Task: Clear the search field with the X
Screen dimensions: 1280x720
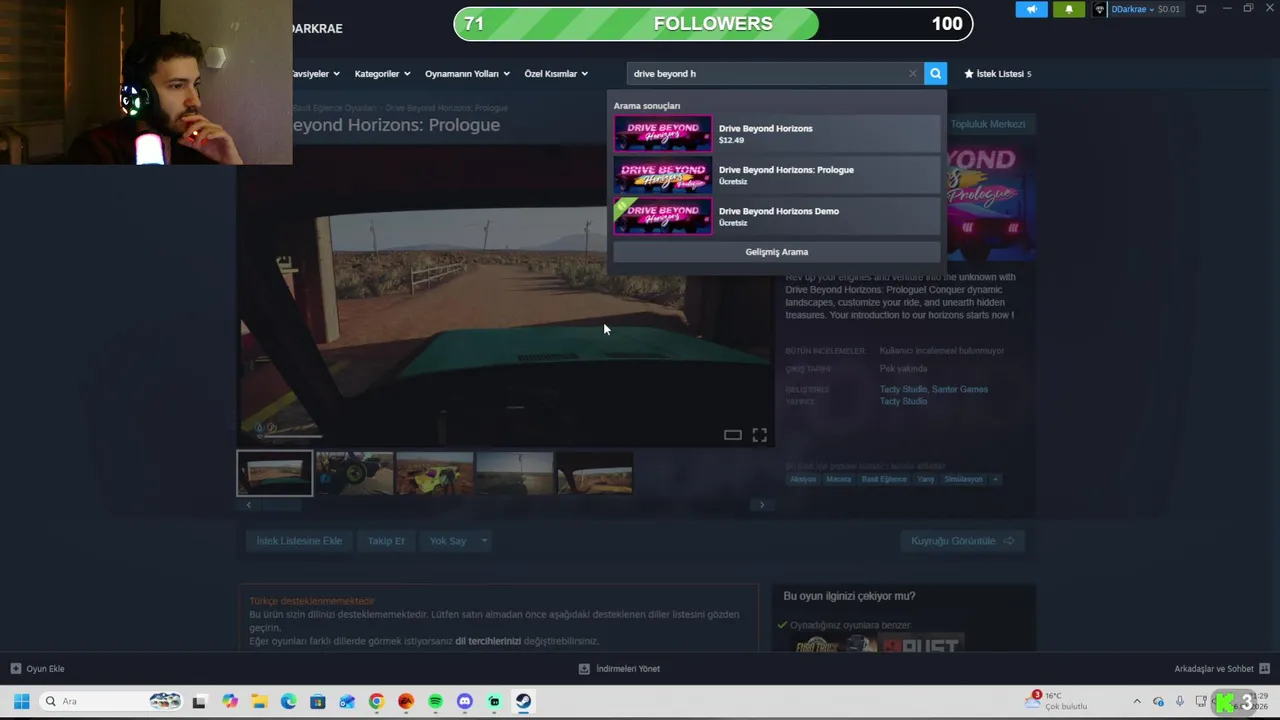Action: tap(912, 73)
